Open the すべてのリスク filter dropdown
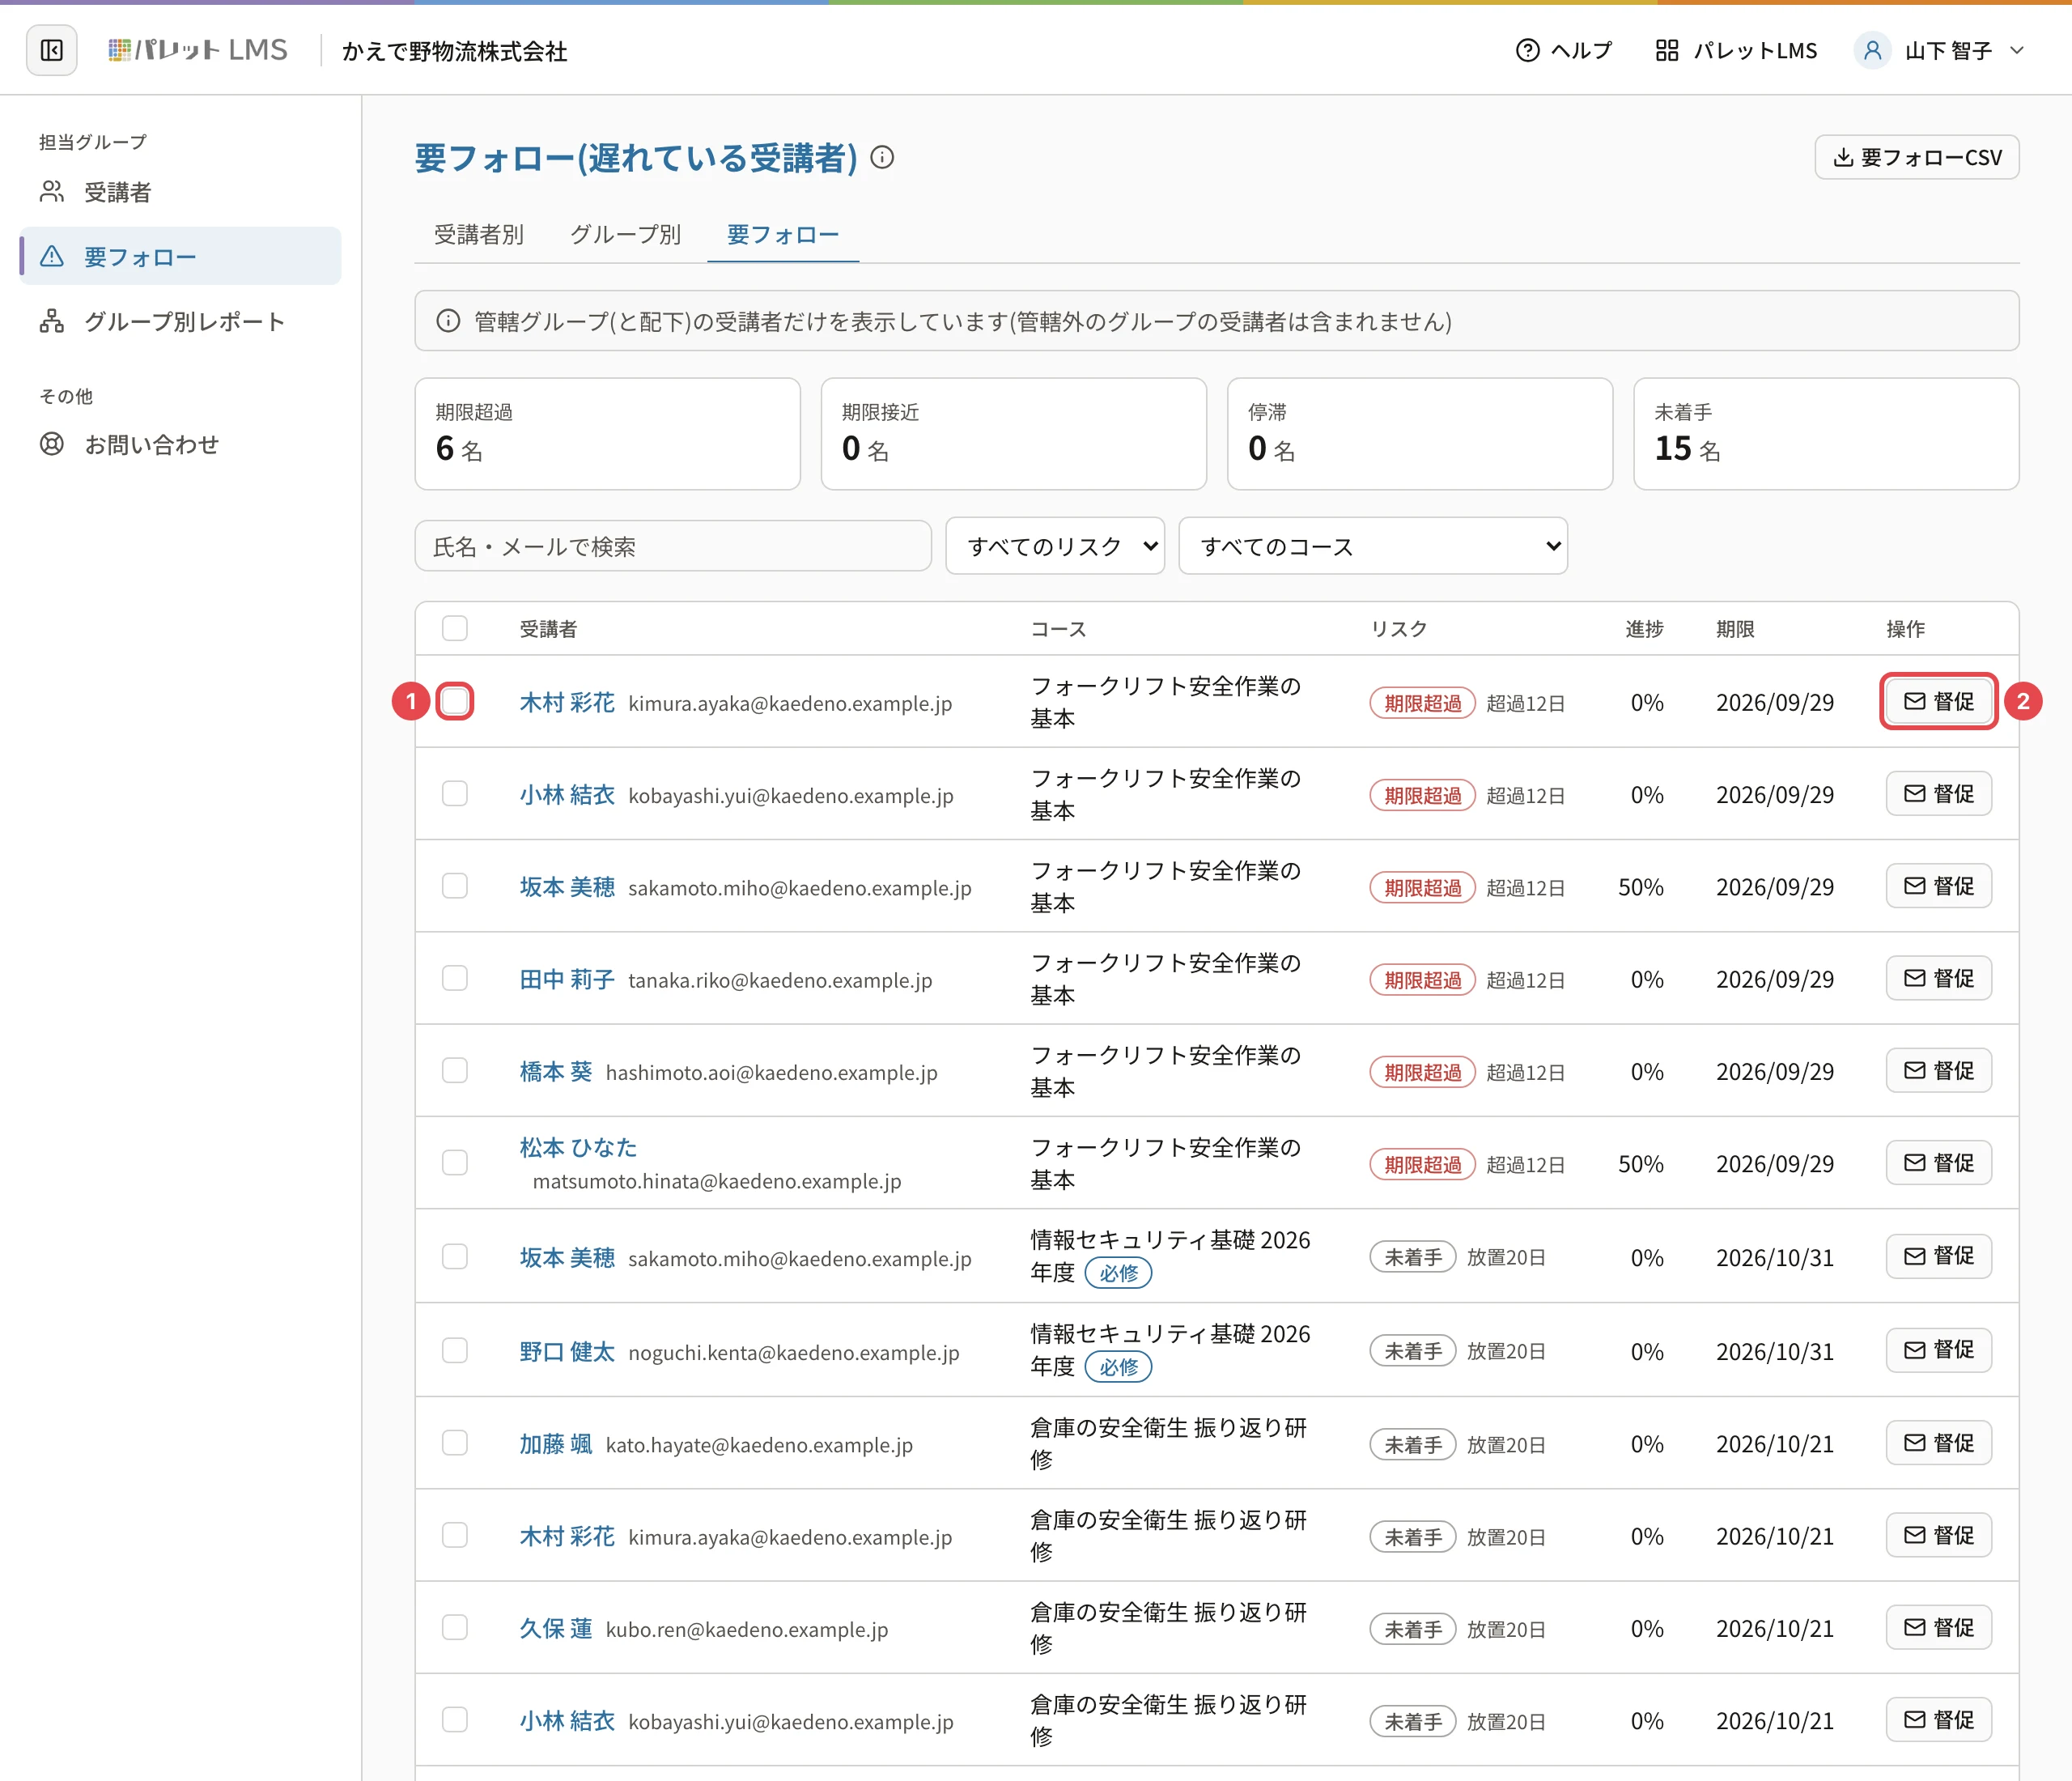Viewport: 2072px width, 1781px height. (x=1055, y=546)
